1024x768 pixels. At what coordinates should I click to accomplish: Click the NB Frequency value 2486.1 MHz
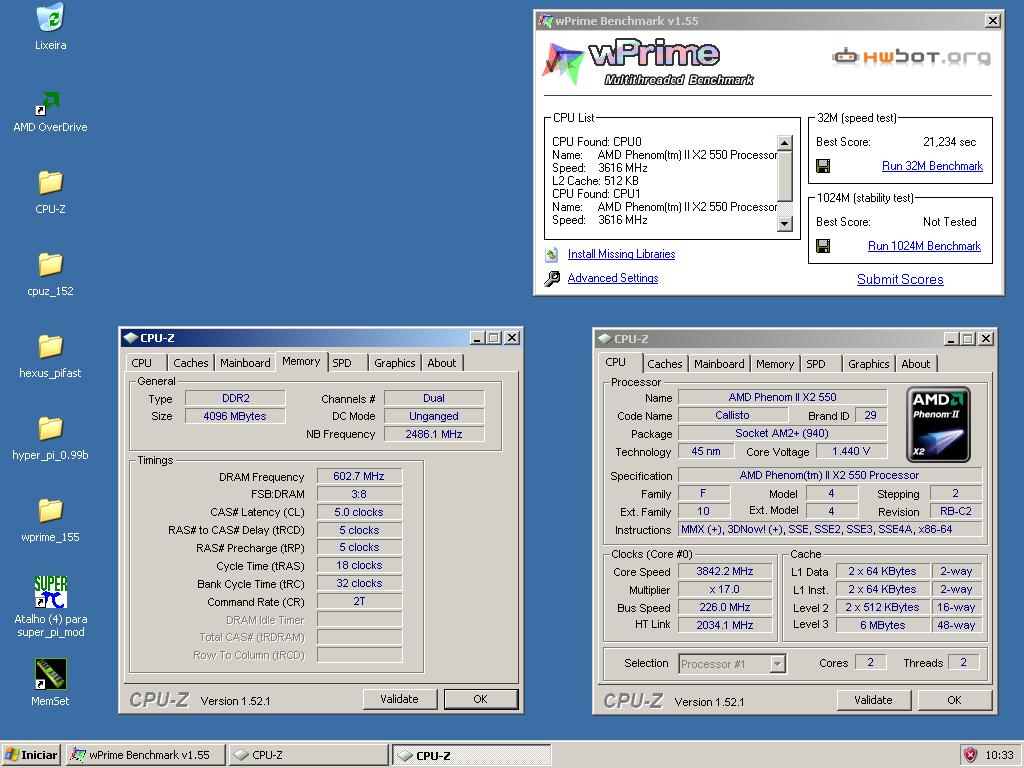[434, 434]
